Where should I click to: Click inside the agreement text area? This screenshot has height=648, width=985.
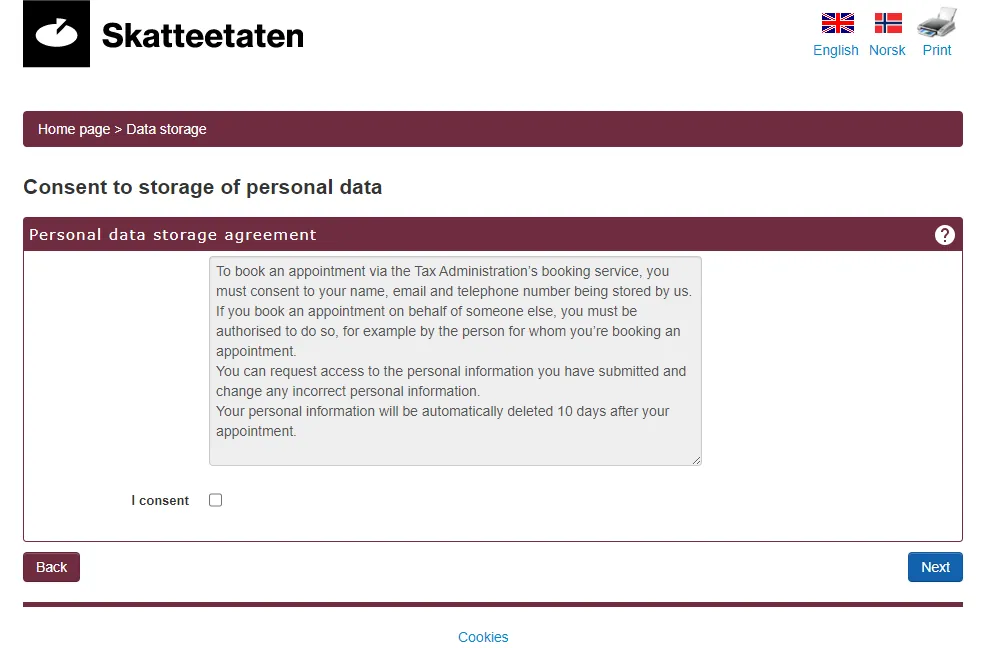point(455,360)
